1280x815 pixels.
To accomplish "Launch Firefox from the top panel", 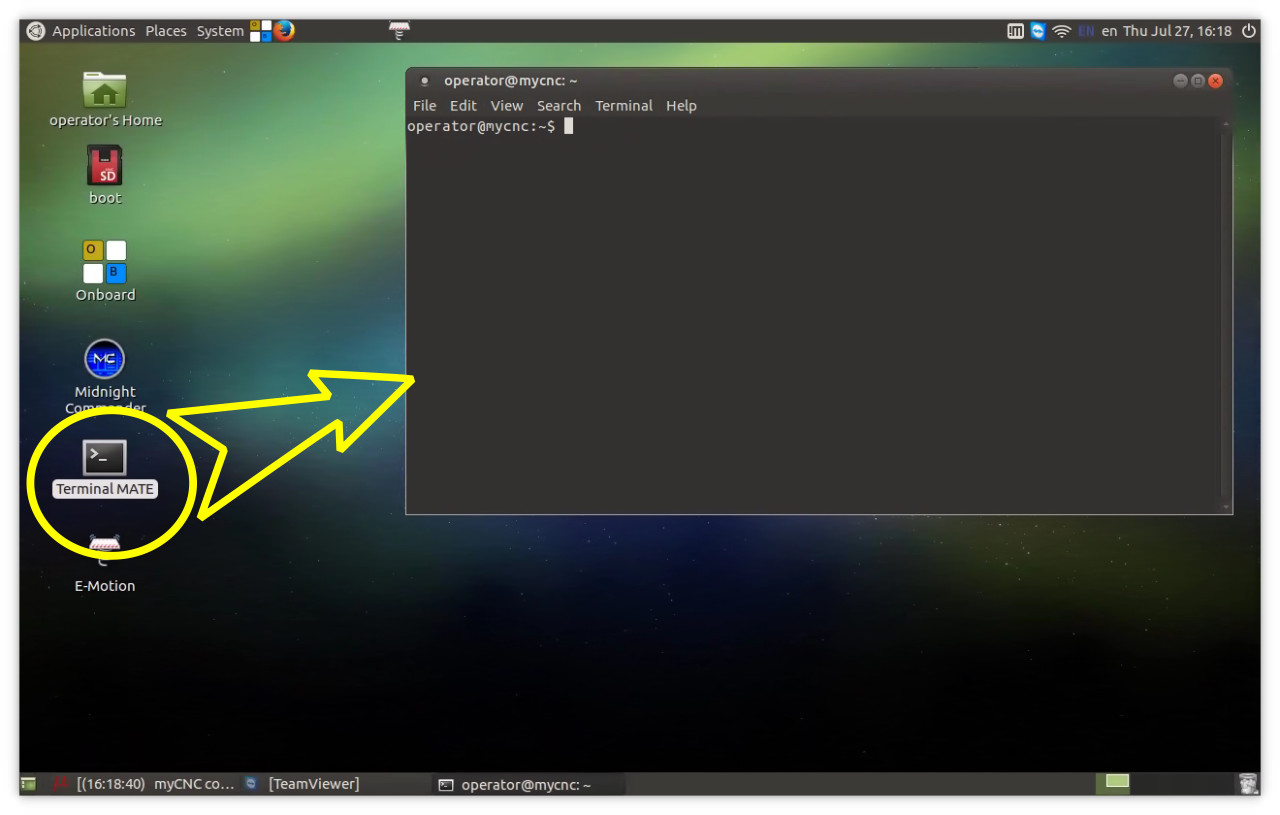I will (x=285, y=31).
